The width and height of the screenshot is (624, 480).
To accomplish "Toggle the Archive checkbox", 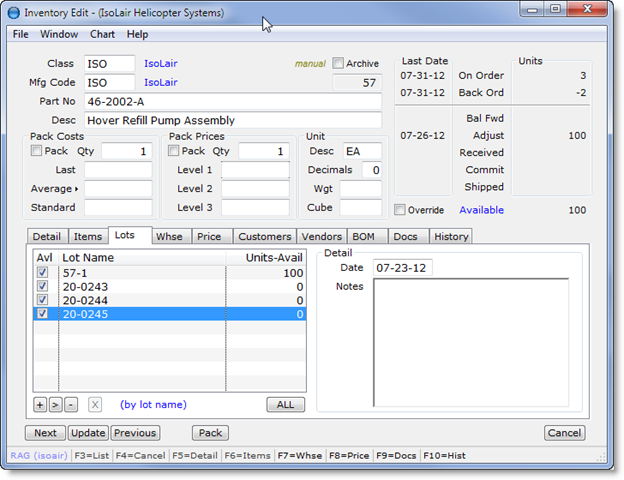I will coord(338,64).
